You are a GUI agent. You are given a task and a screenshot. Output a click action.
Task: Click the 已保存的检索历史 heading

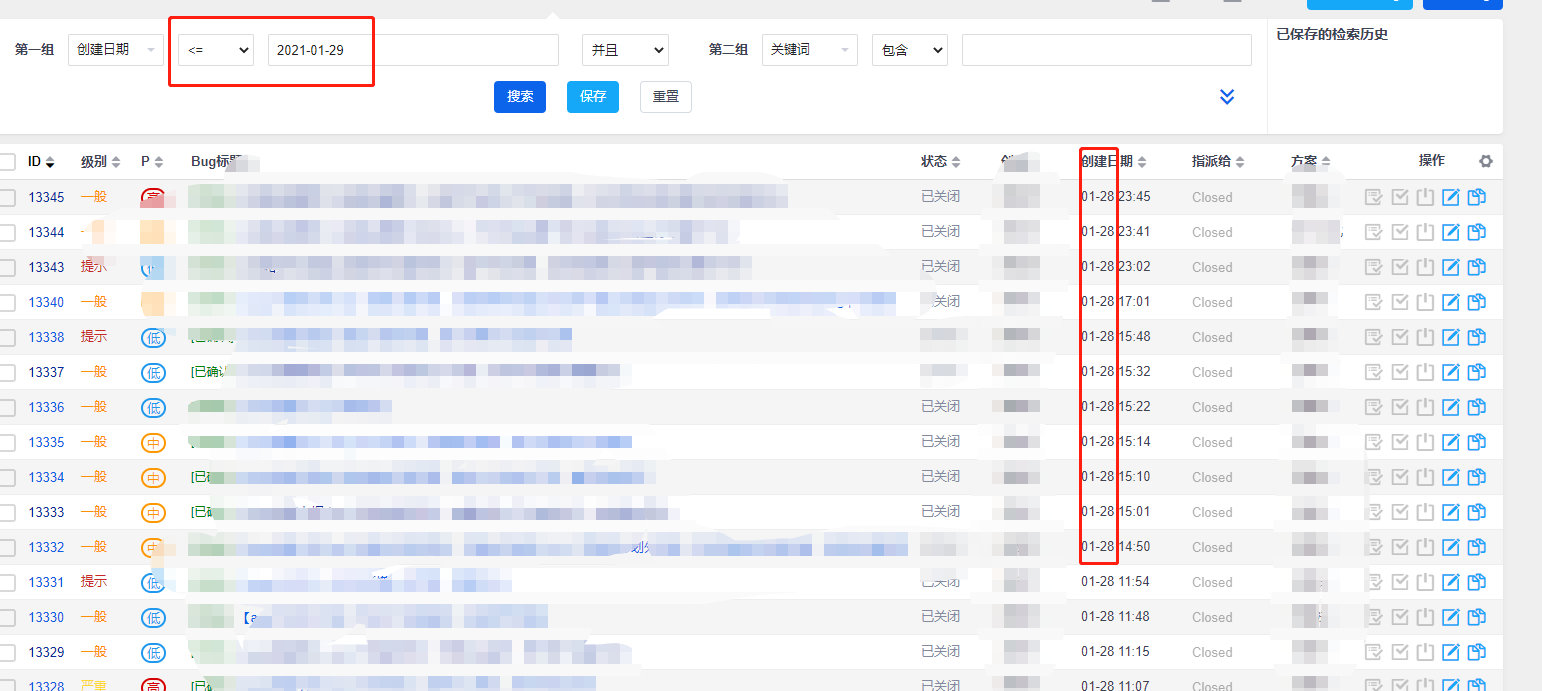tap(1332, 34)
